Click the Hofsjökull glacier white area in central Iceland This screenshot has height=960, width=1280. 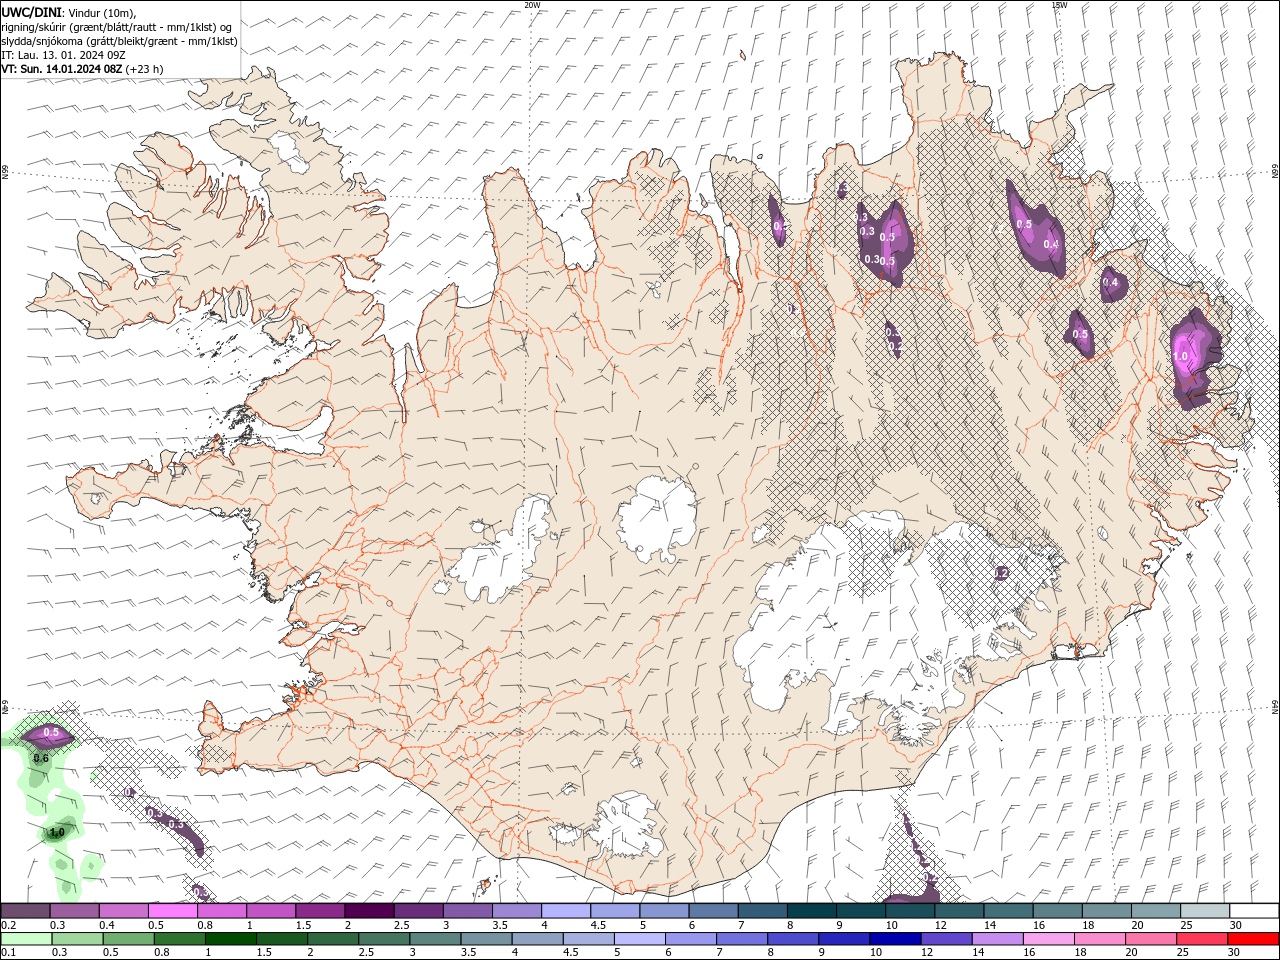[x=657, y=519]
